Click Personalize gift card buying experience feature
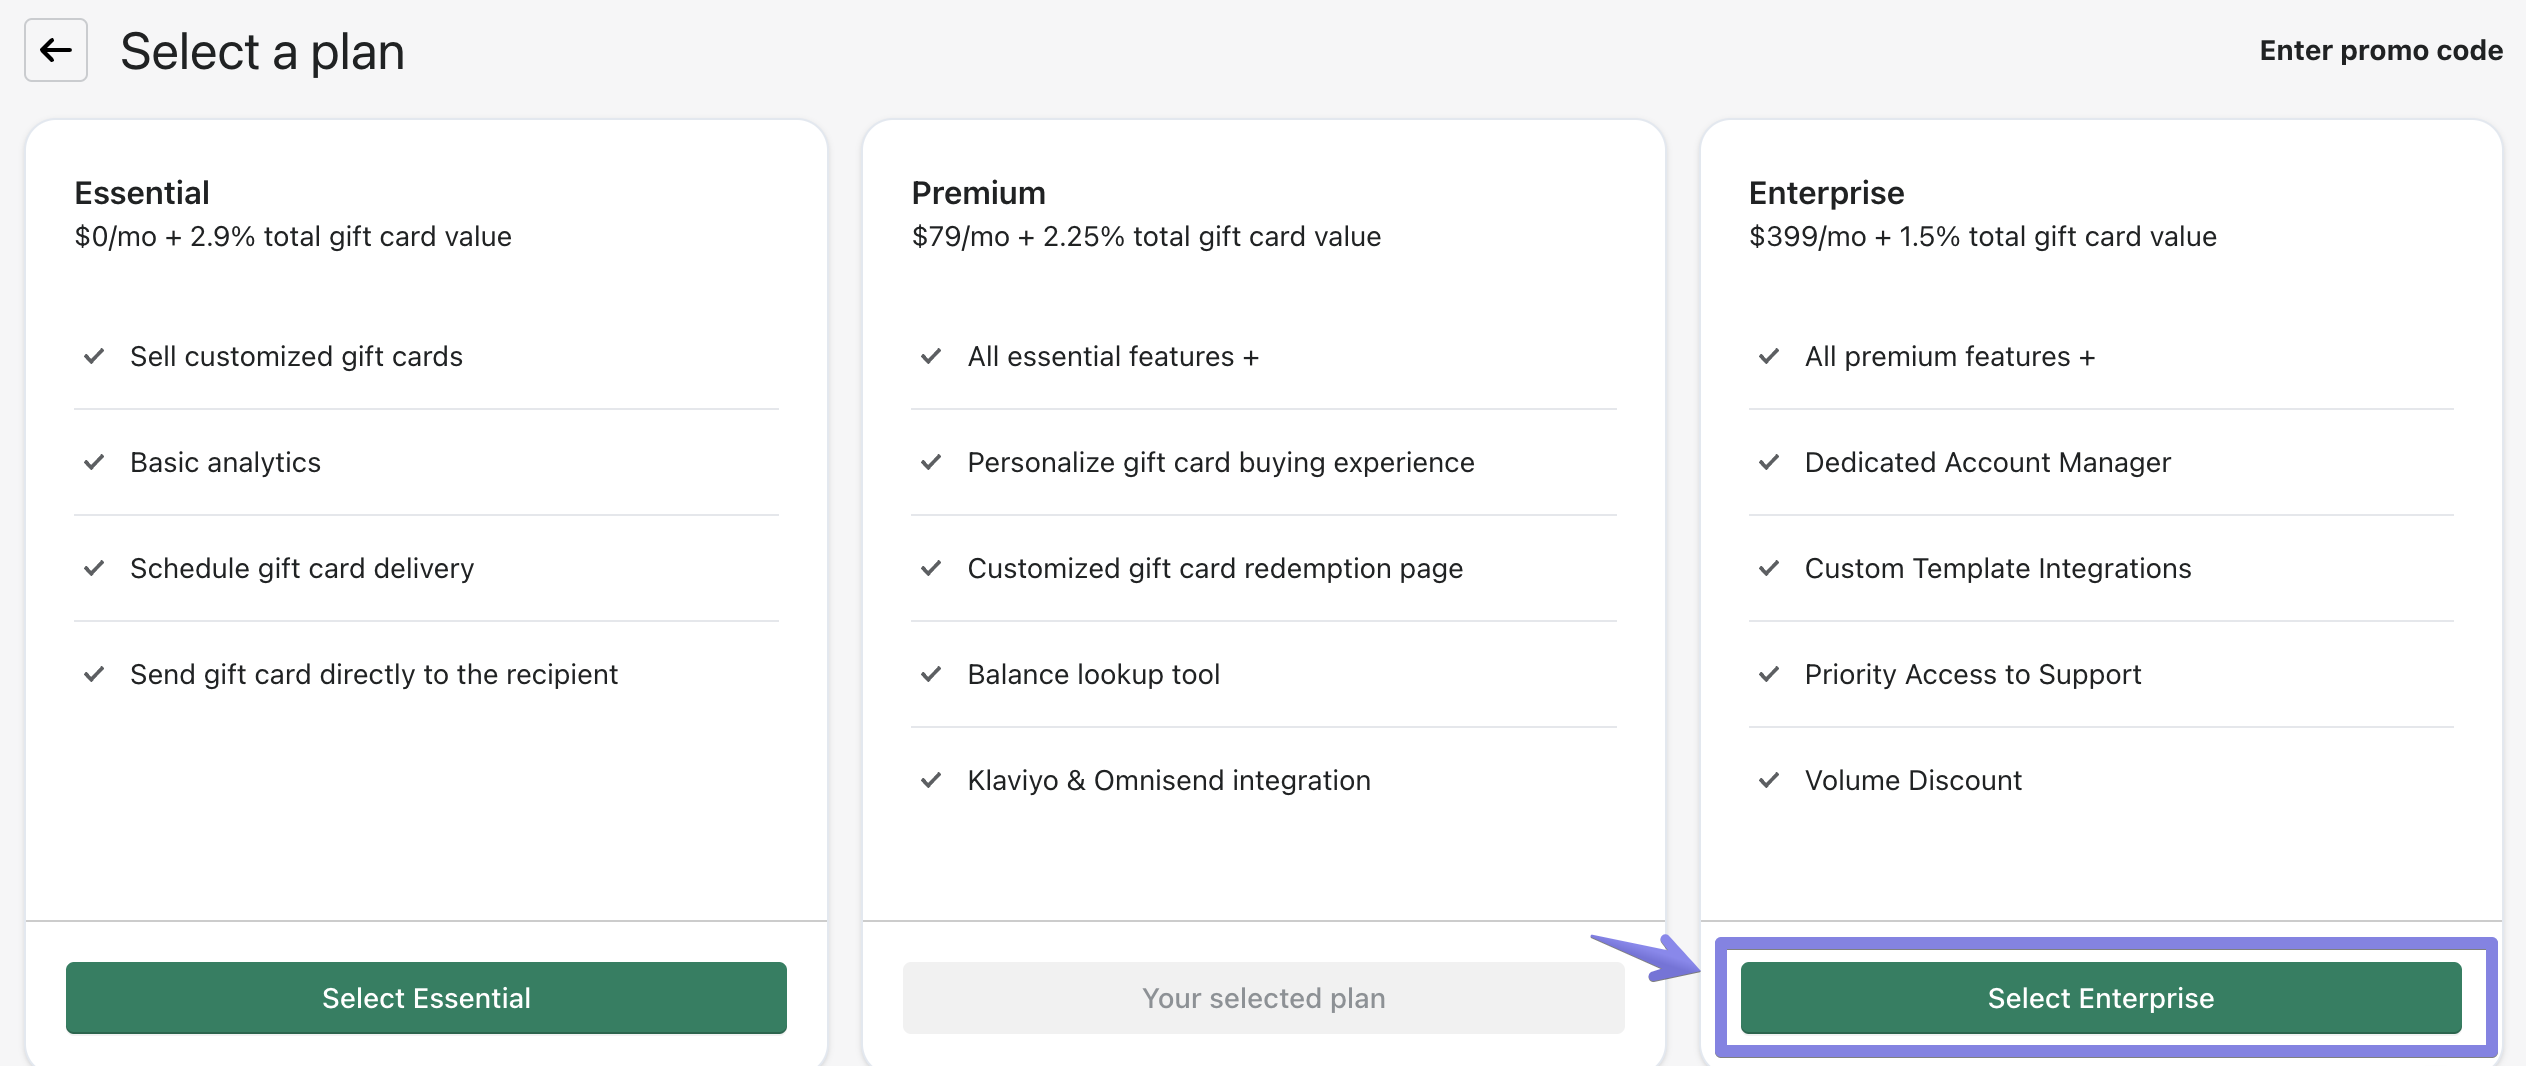This screenshot has width=2526, height=1066. pyautogui.click(x=1220, y=463)
